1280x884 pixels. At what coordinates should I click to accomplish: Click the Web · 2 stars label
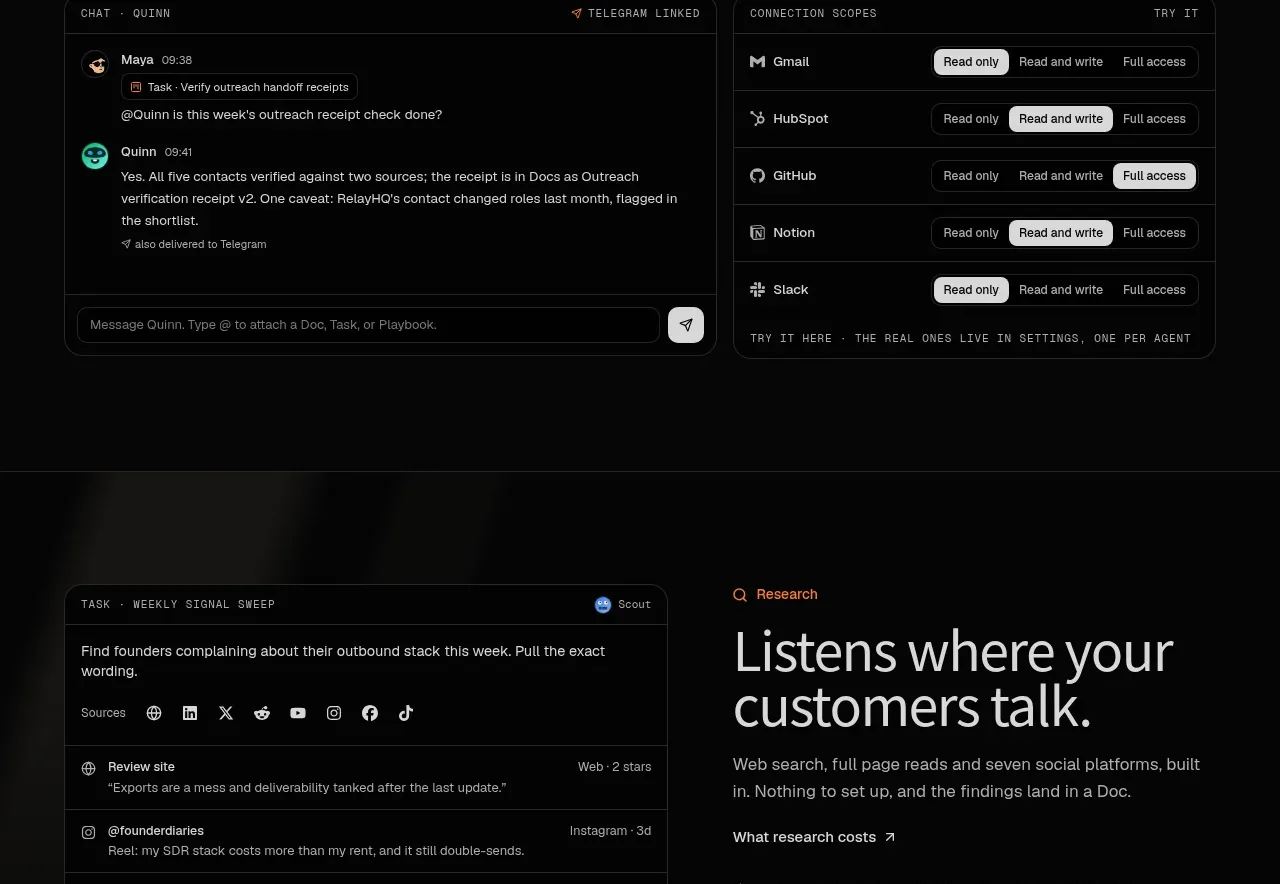point(614,767)
